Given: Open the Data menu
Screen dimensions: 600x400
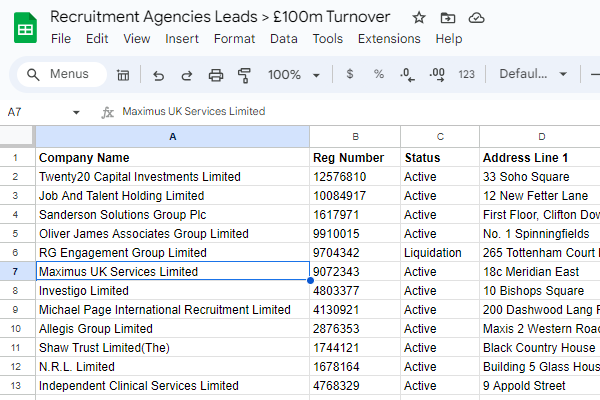Looking at the screenshot, I should (284, 39).
